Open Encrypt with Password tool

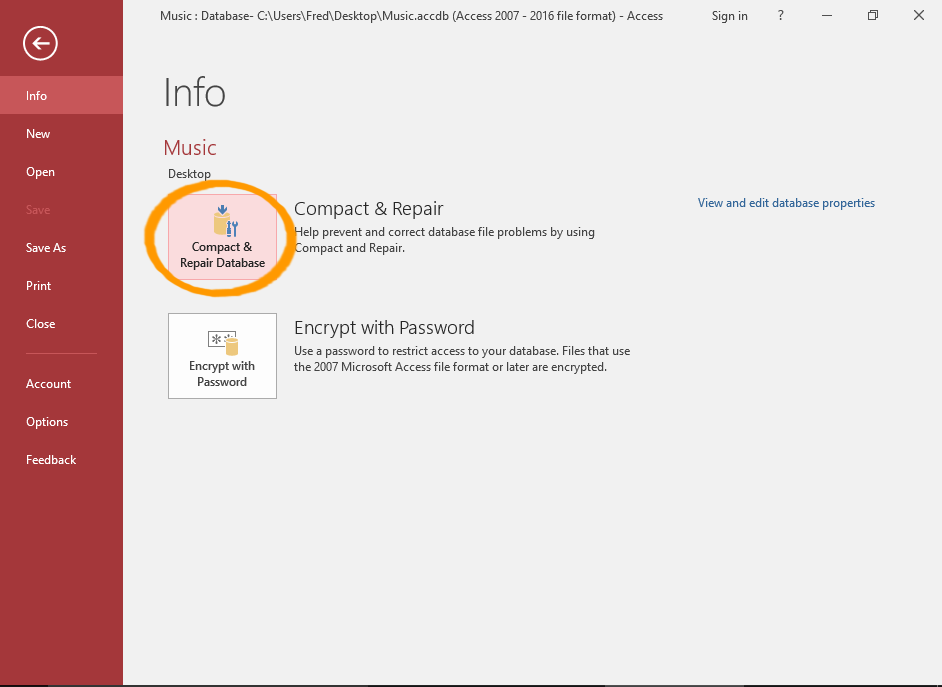(x=222, y=356)
